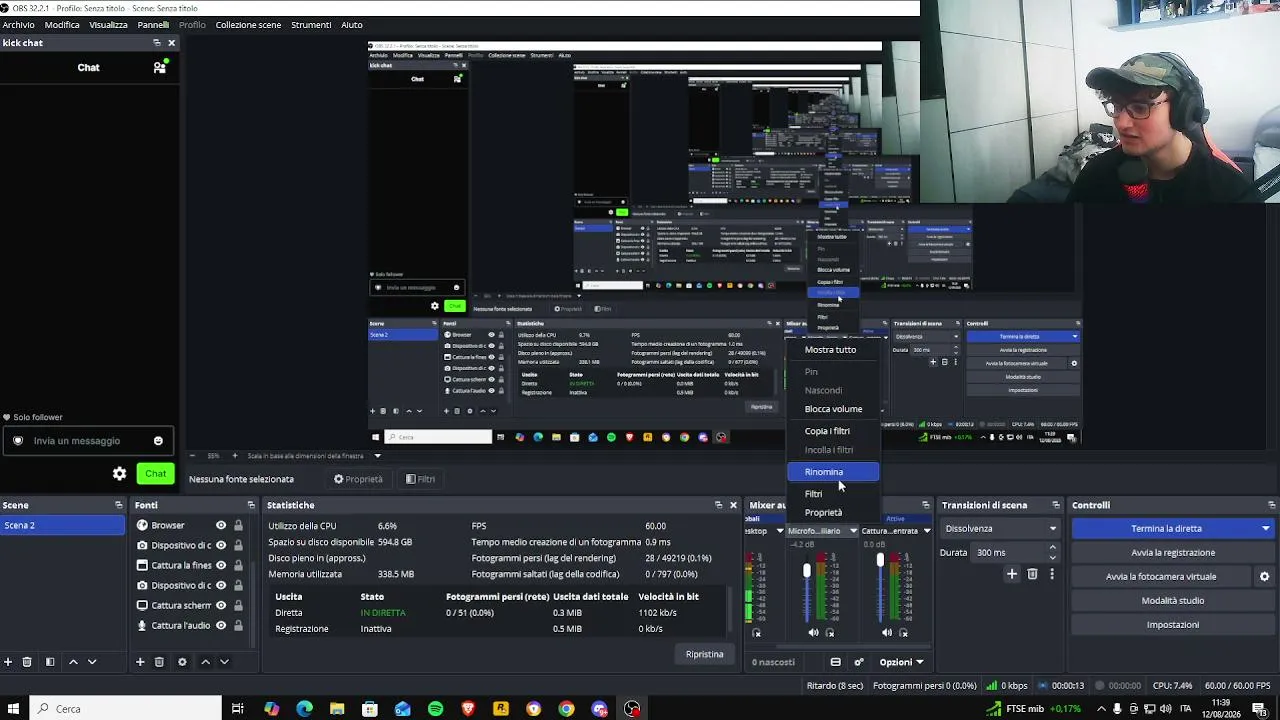Hide the Cattura schermo source

[x=221, y=605]
